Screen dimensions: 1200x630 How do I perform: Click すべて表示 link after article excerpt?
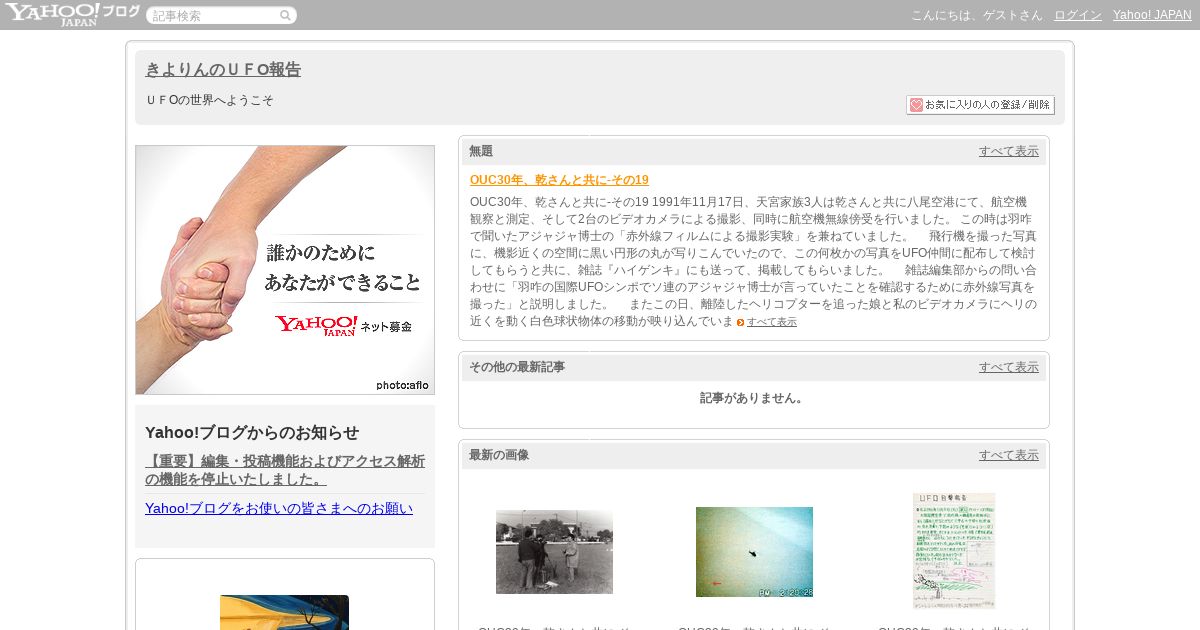tap(772, 322)
